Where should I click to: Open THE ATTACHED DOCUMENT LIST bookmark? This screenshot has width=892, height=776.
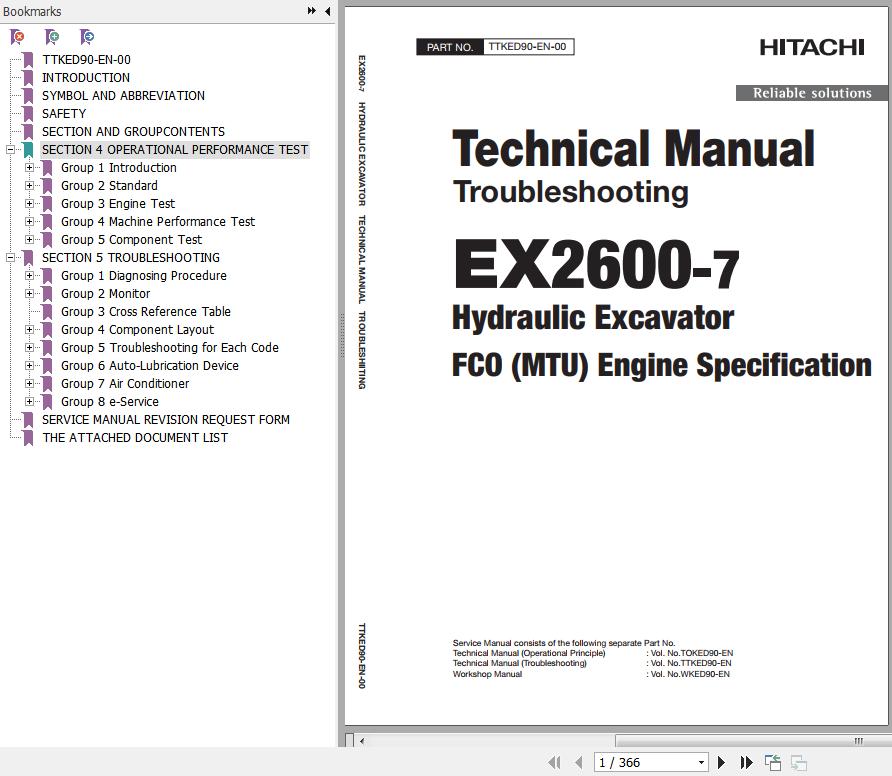click(134, 438)
